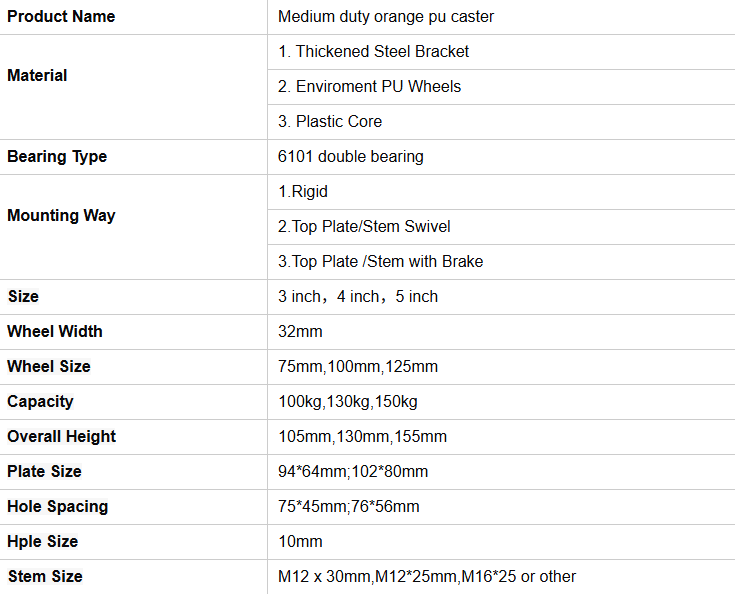Click the '3 inch, 4 inch, 5 inch' value
The height and width of the screenshot is (594, 735).
[358, 297]
